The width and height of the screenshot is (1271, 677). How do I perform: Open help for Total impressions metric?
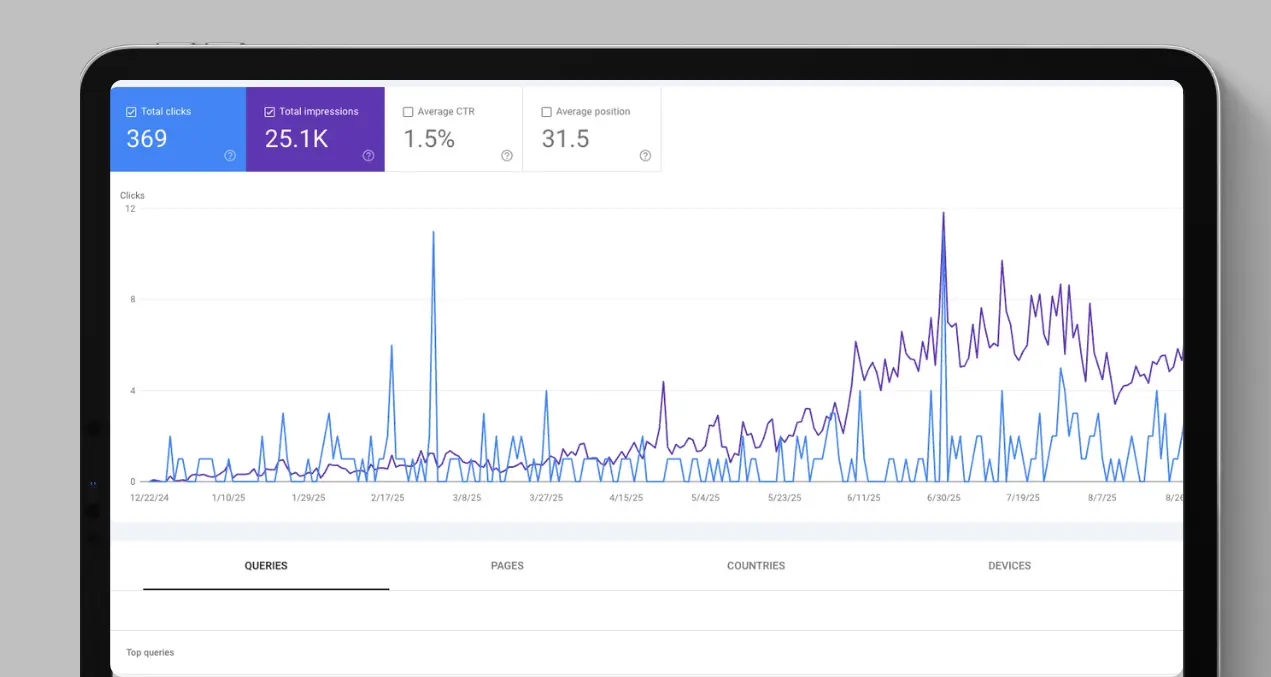tap(368, 156)
